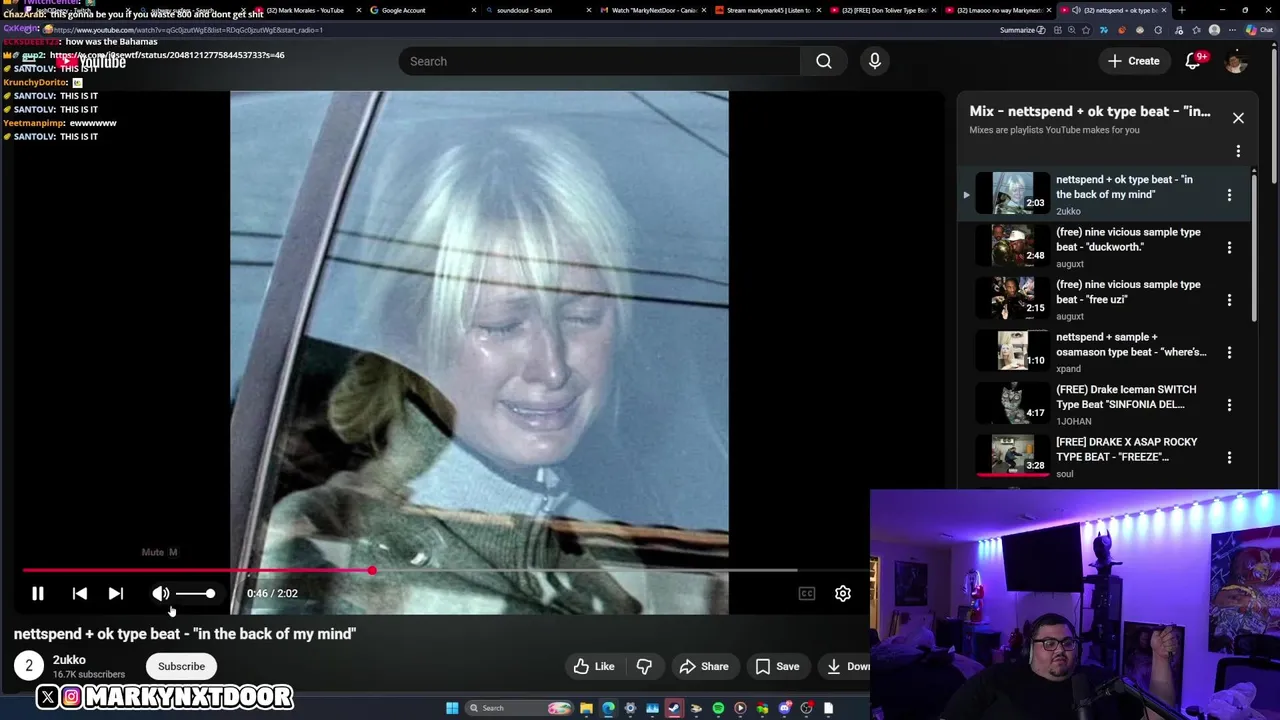This screenshot has width=1280, height=720.
Task: Open 2ukko channel name link
Action: coord(69,660)
